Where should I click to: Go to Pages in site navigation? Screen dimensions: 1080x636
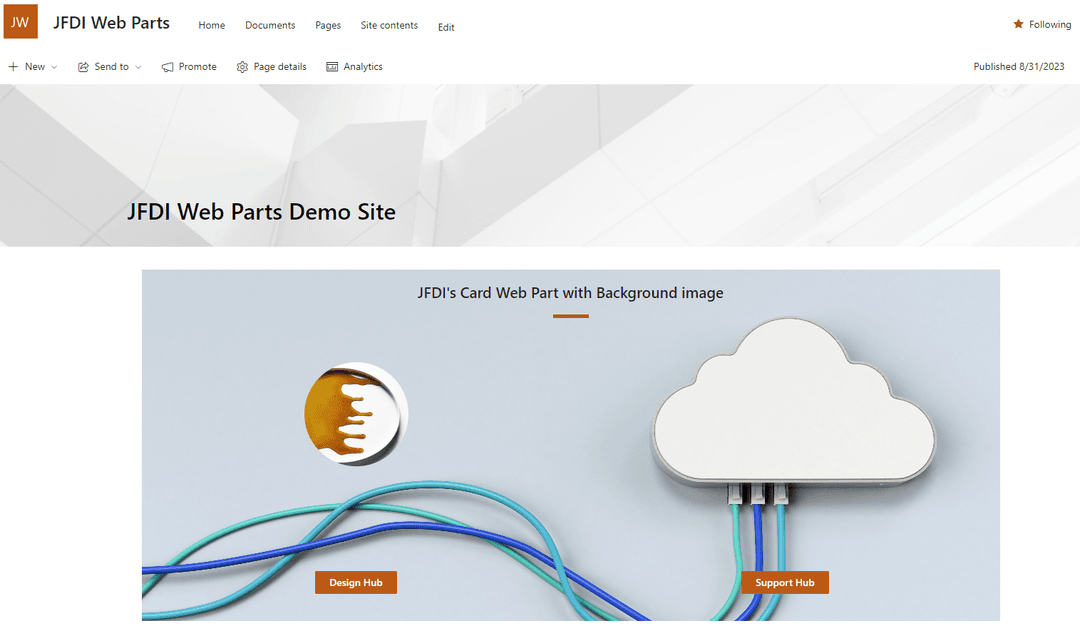pos(328,26)
